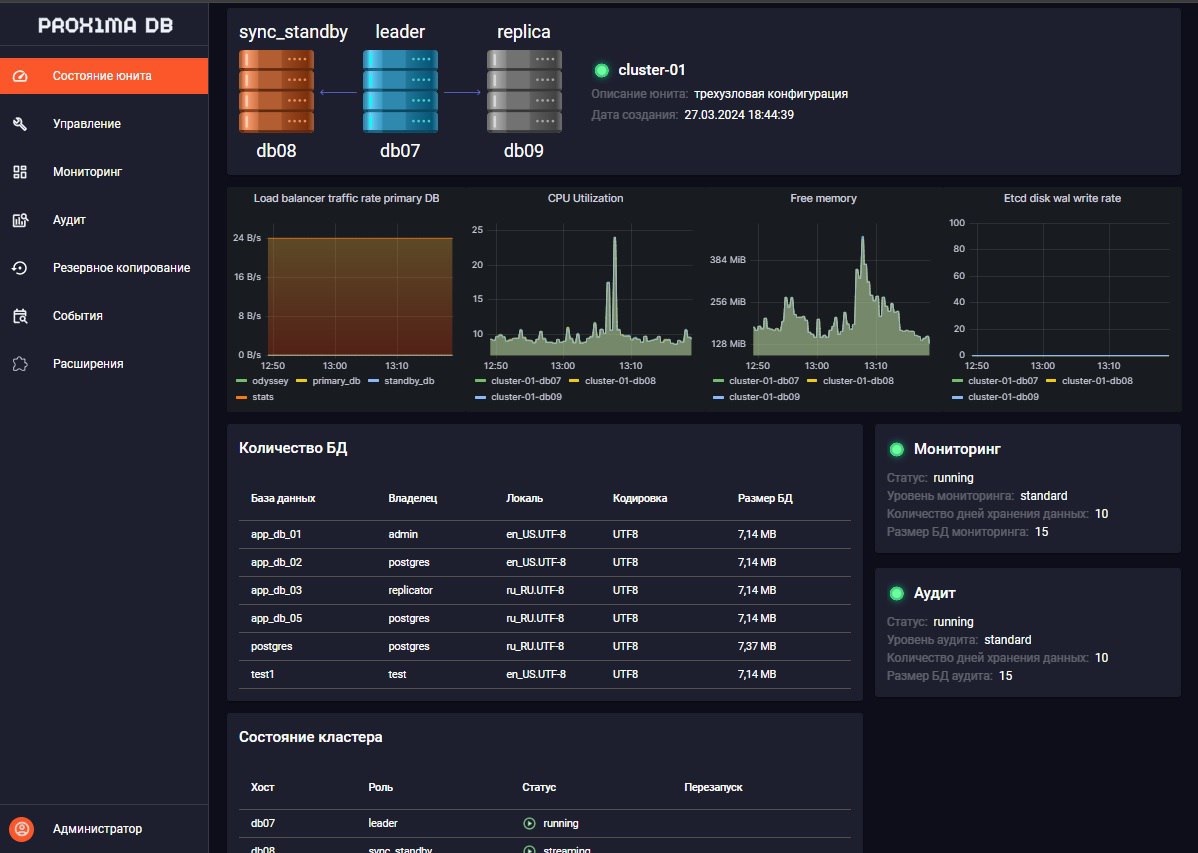
Task: Select the gray db09 replica server
Action: [x=524, y=91]
